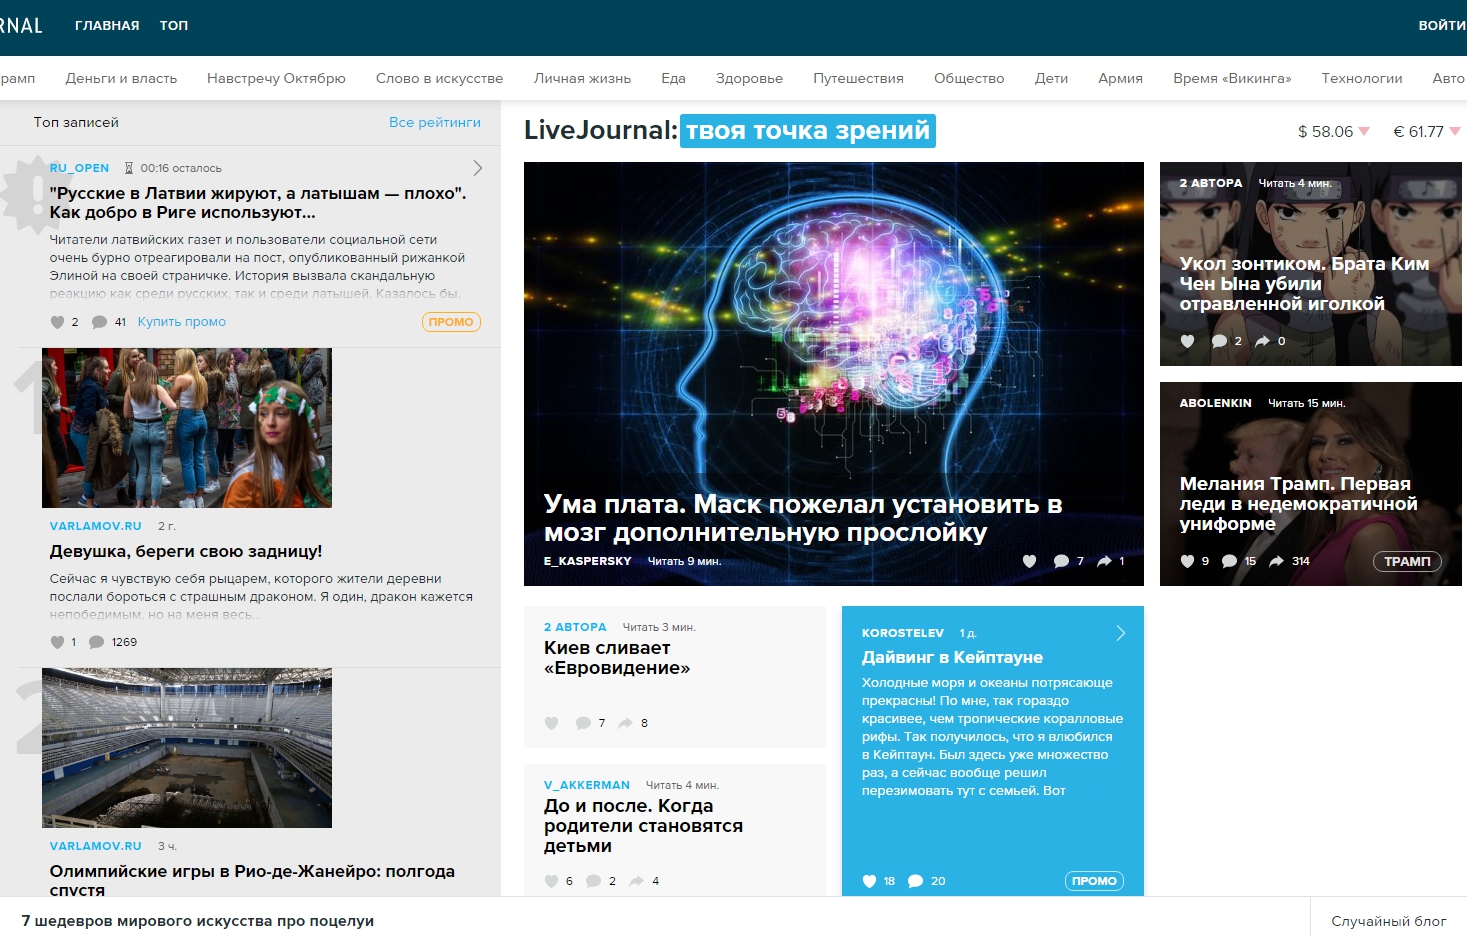The width and height of the screenshot is (1467, 936).
Task: Like 'Укол зонтиком' article with heart icon
Action: point(1187,341)
